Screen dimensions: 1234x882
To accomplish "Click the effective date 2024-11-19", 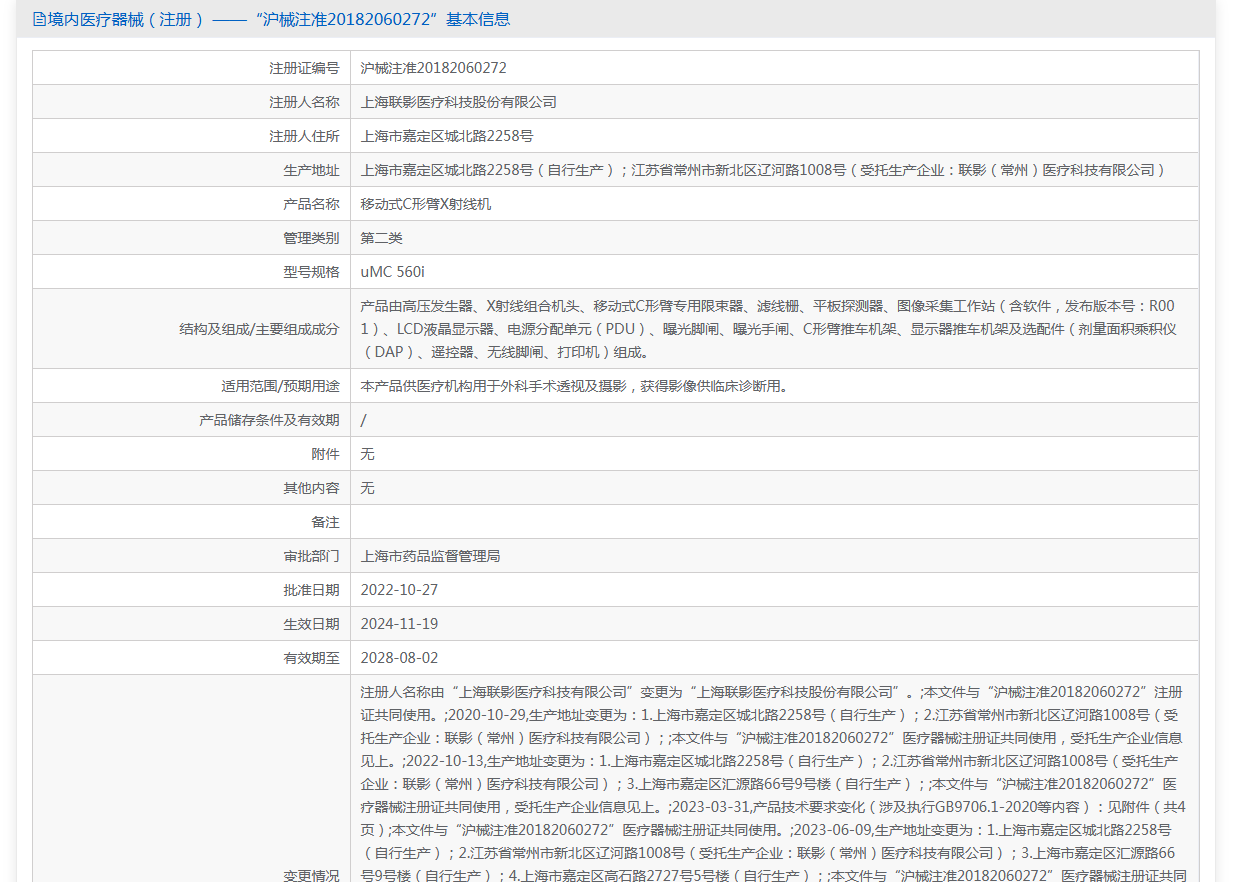I will [399, 624].
